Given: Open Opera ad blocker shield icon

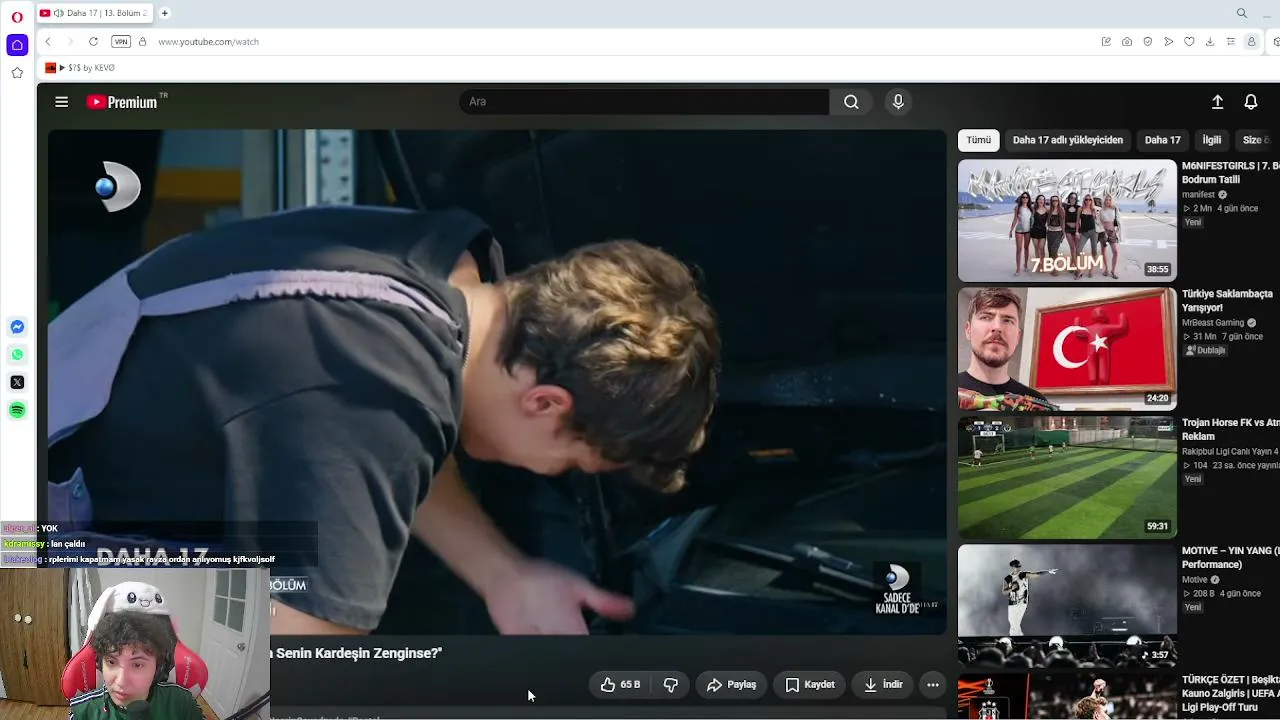Looking at the screenshot, I should point(1148,42).
